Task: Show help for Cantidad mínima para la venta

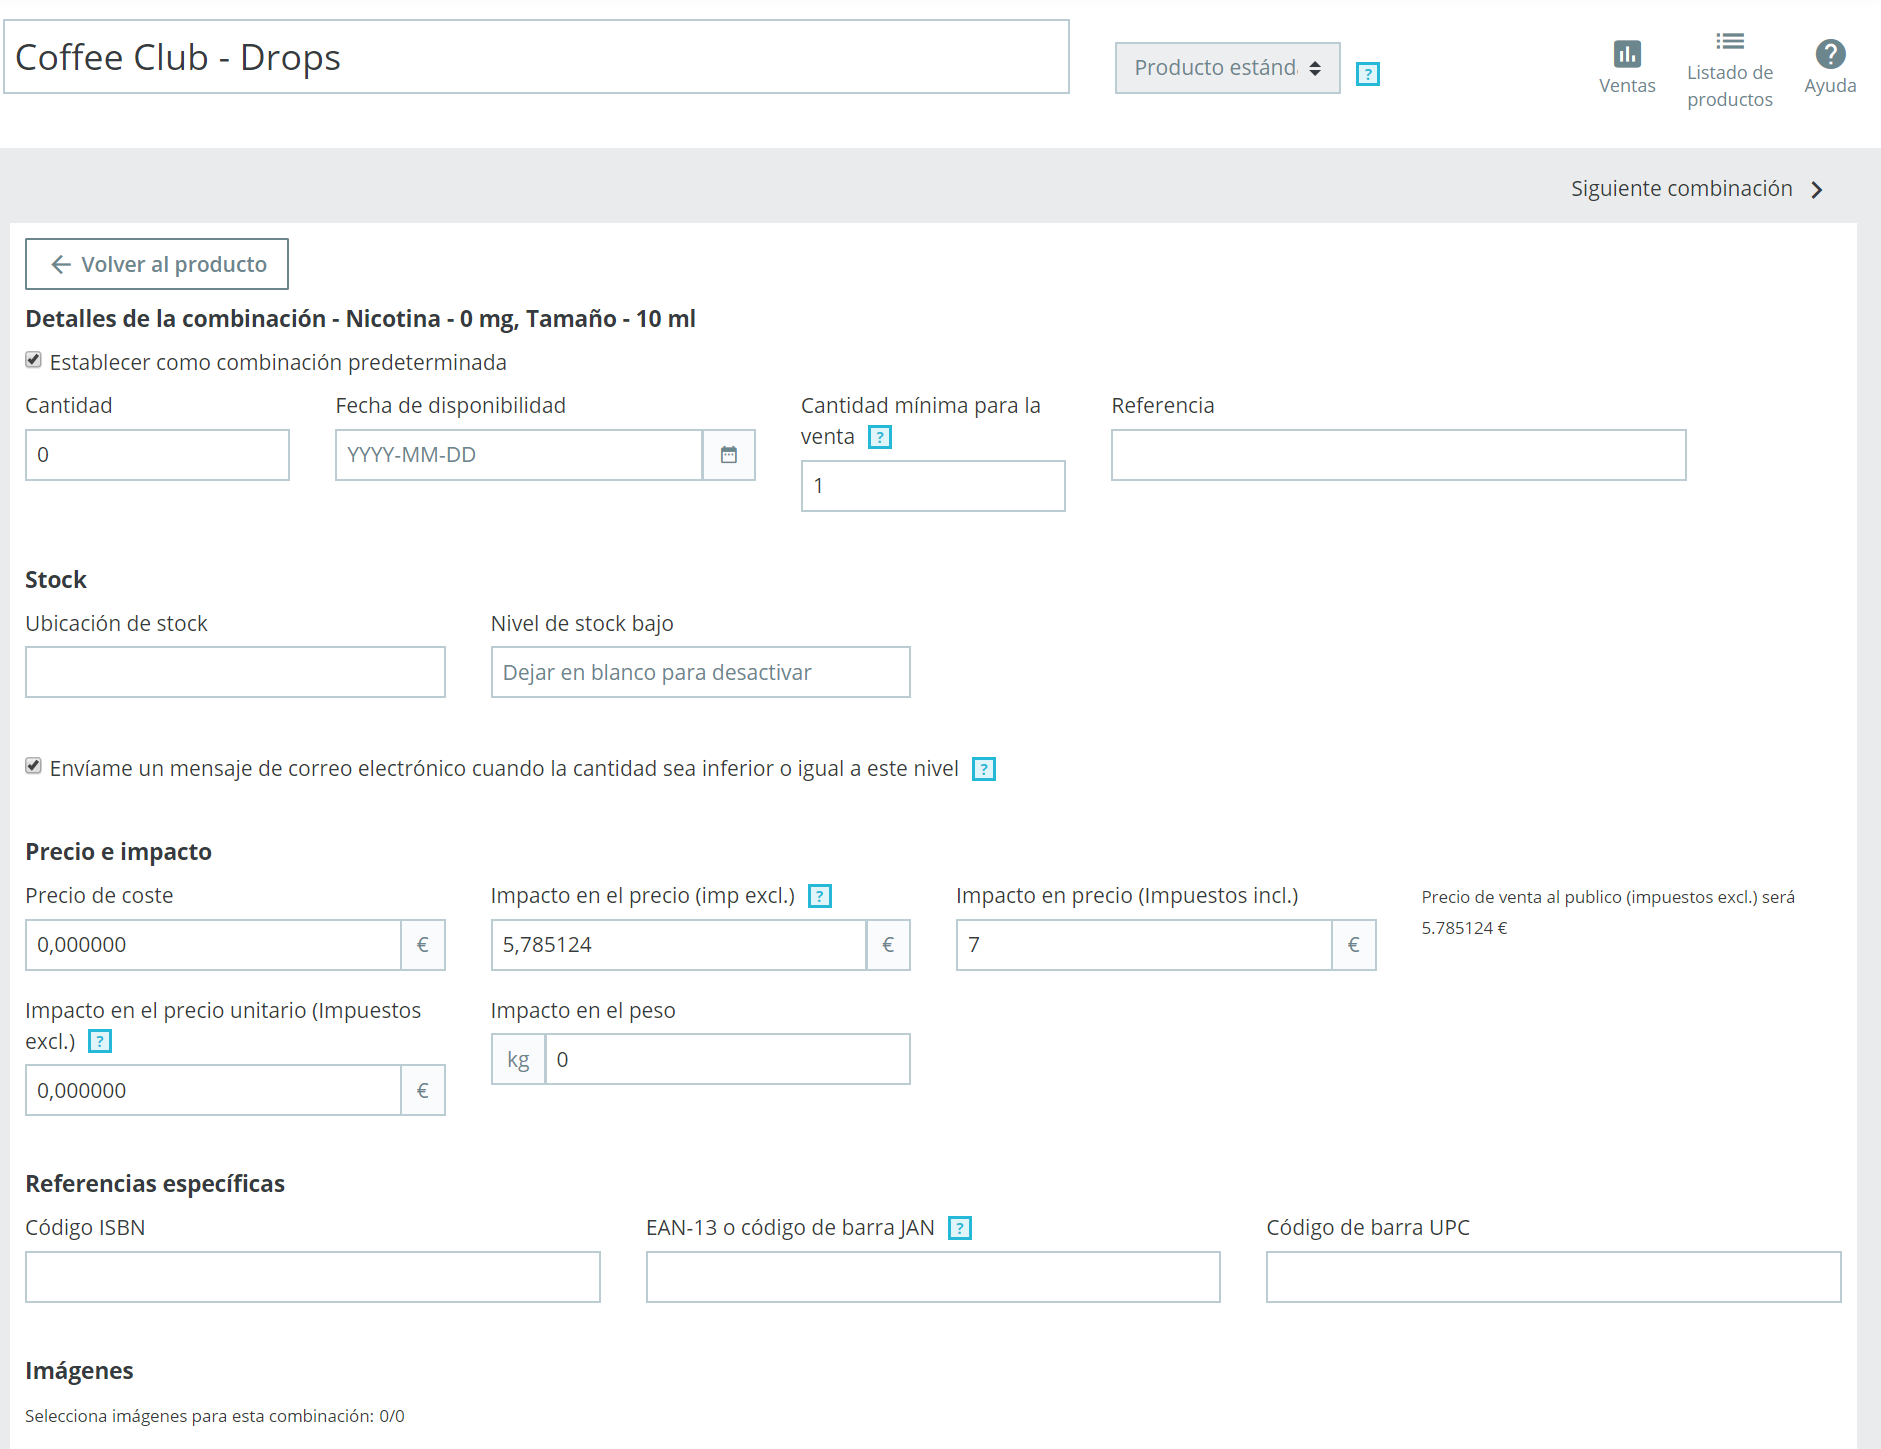Action: 880,437
